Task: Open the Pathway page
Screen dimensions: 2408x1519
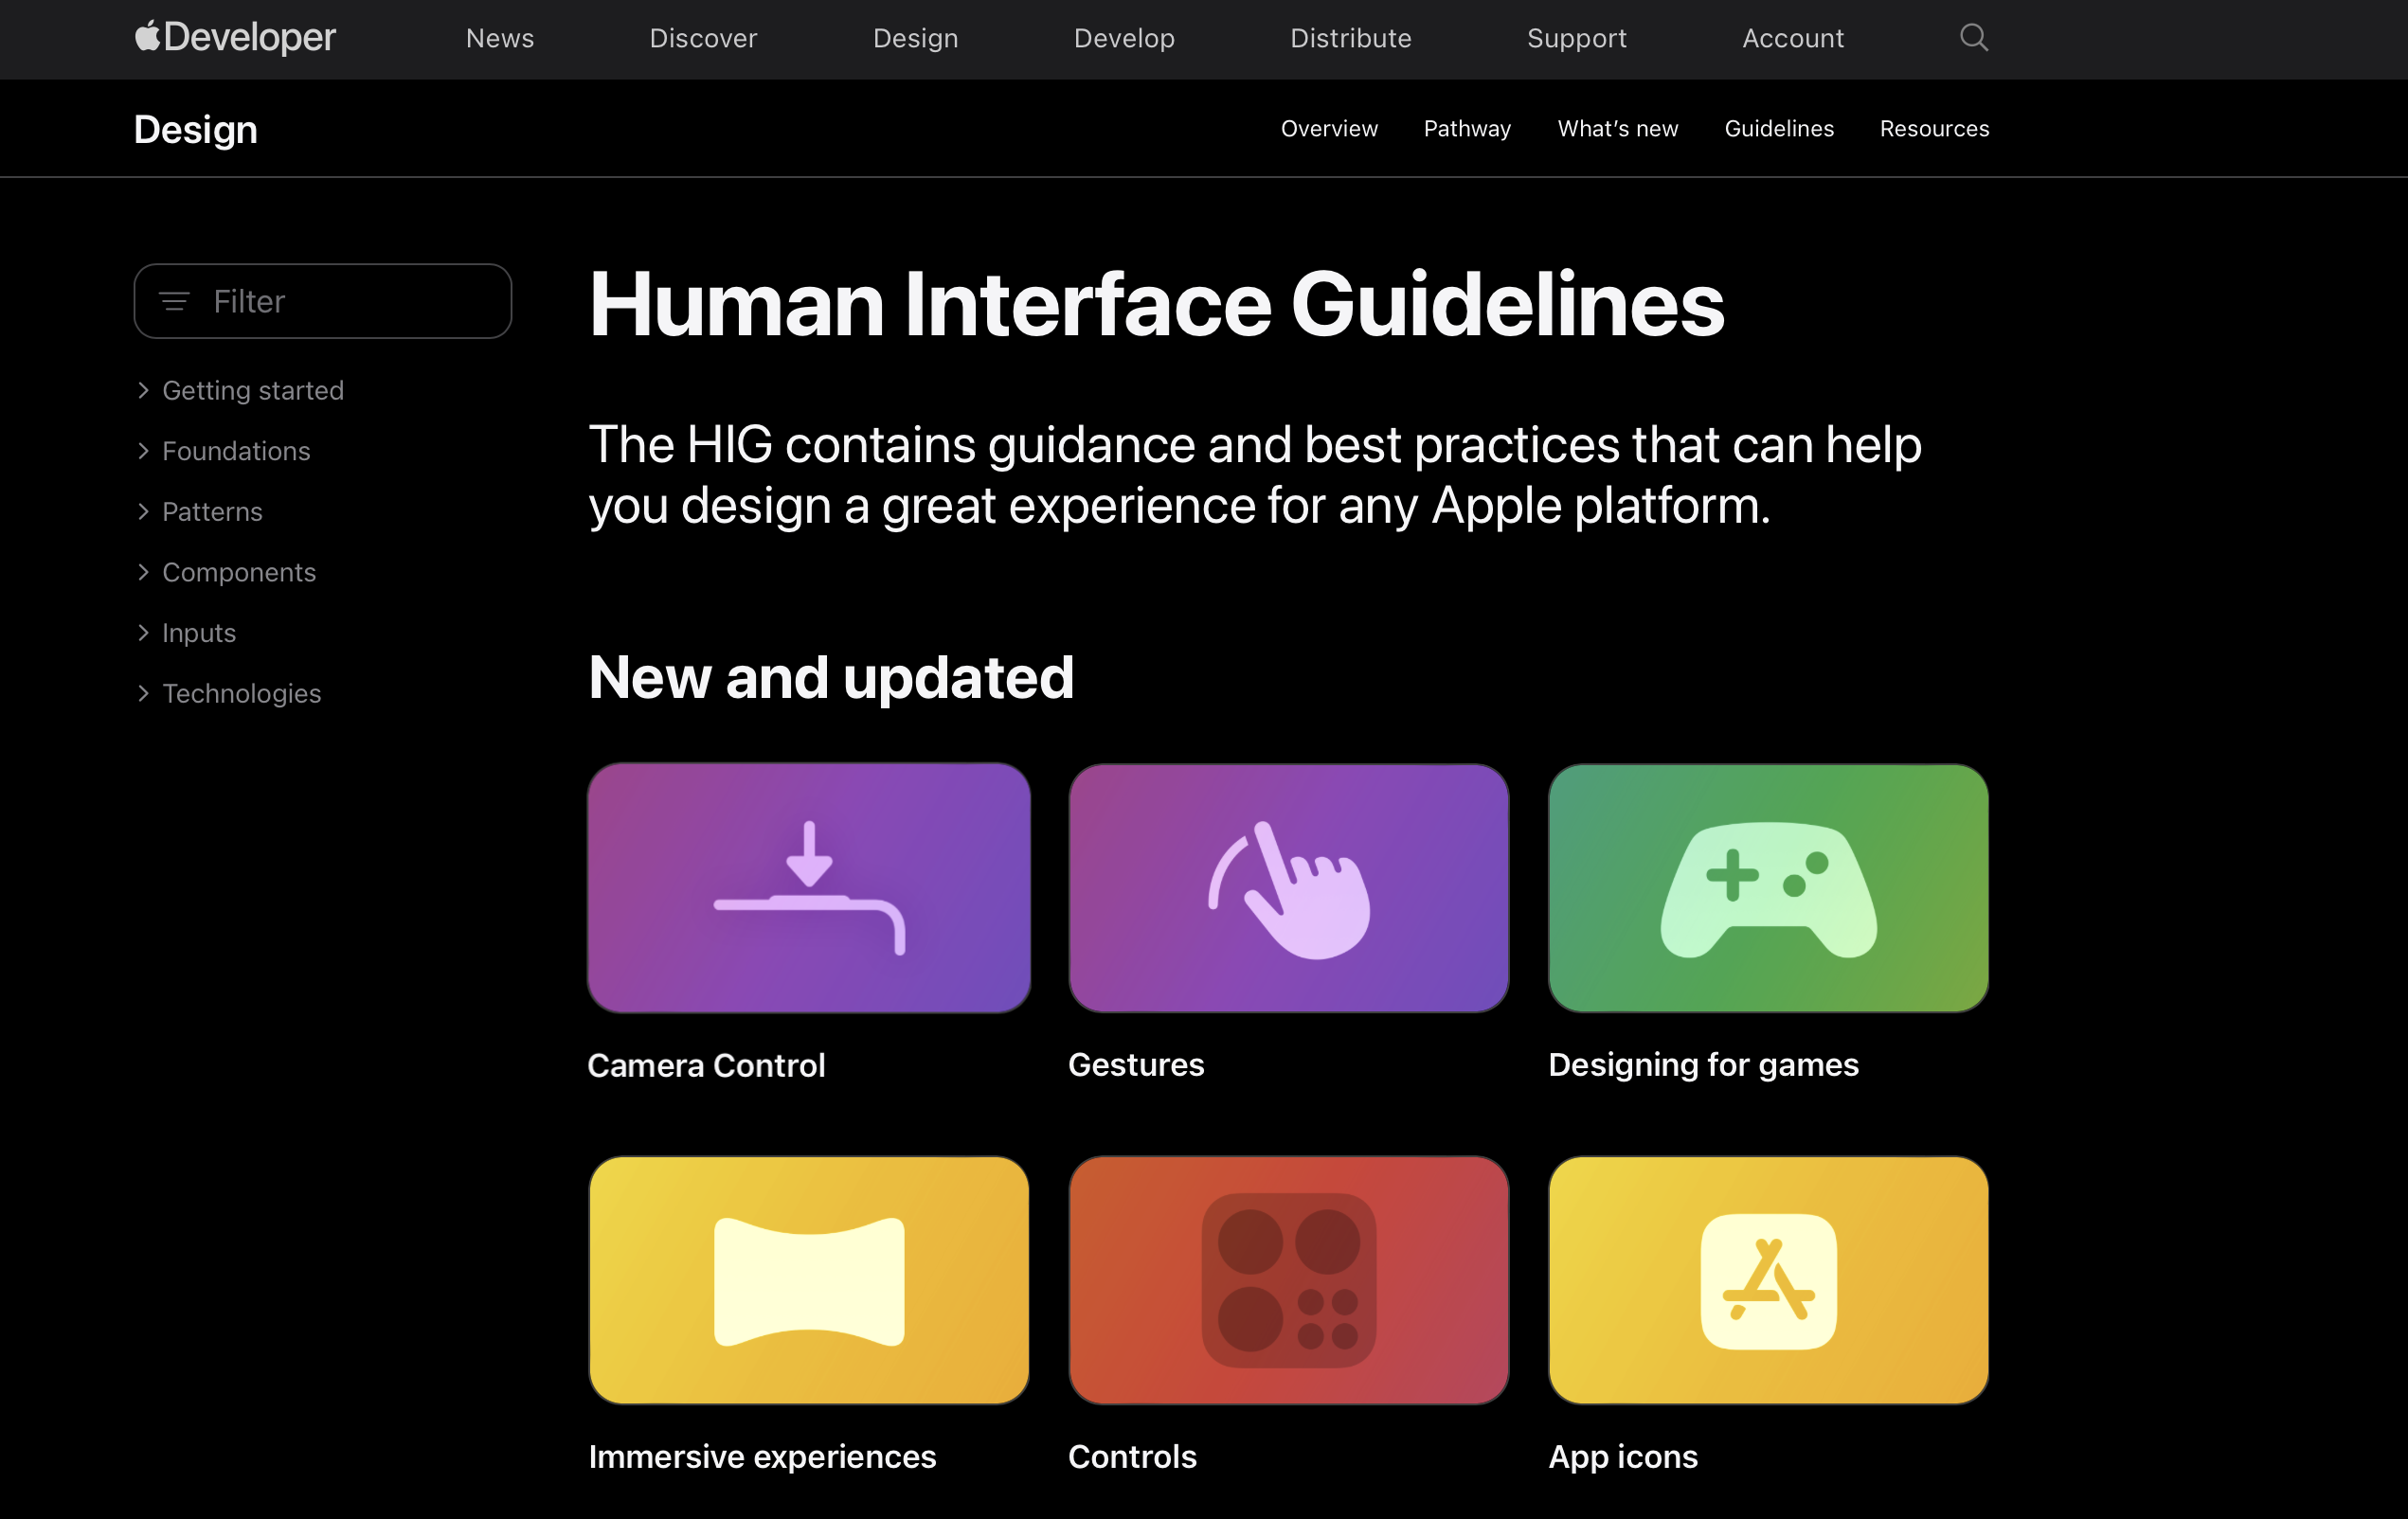Action: click(1468, 128)
